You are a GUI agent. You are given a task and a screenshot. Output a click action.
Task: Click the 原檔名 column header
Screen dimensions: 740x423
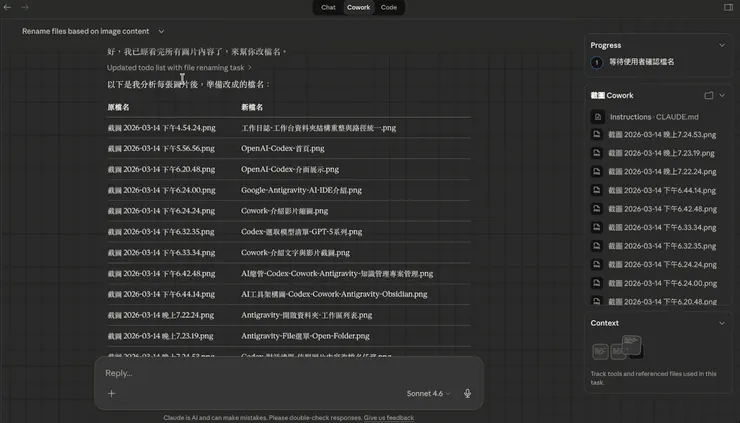coord(118,107)
